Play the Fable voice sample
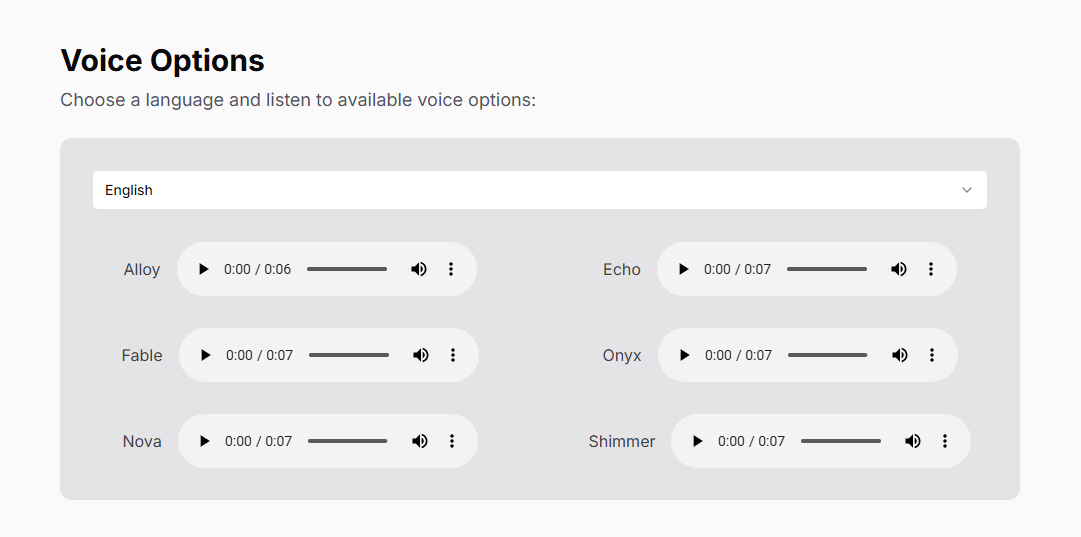This screenshot has width=1081, height=537. click(x=205, y=355)
